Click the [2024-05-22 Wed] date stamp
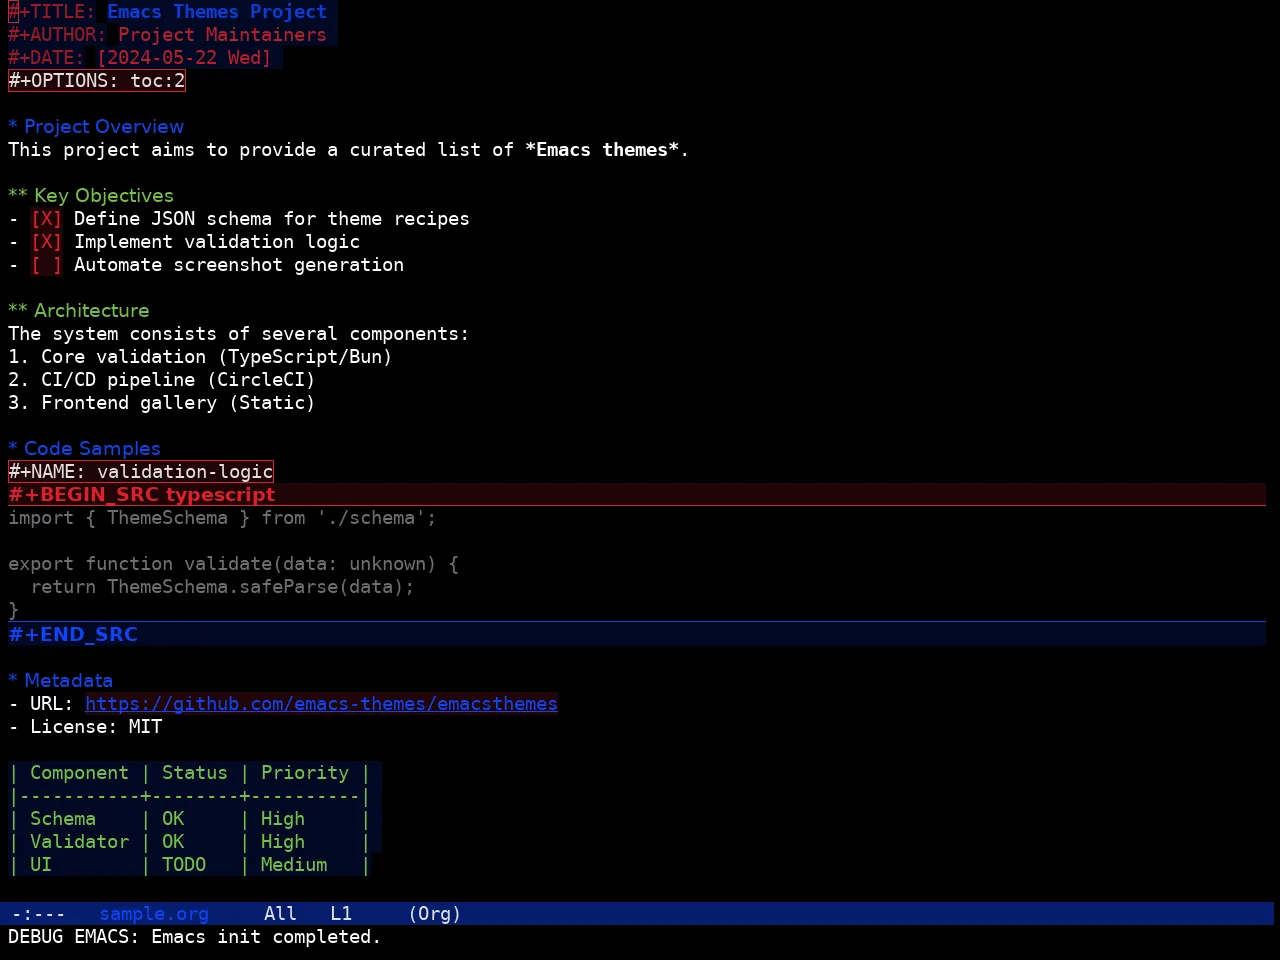This screenshot has height=960, width=1280. (x=184, y=58)
